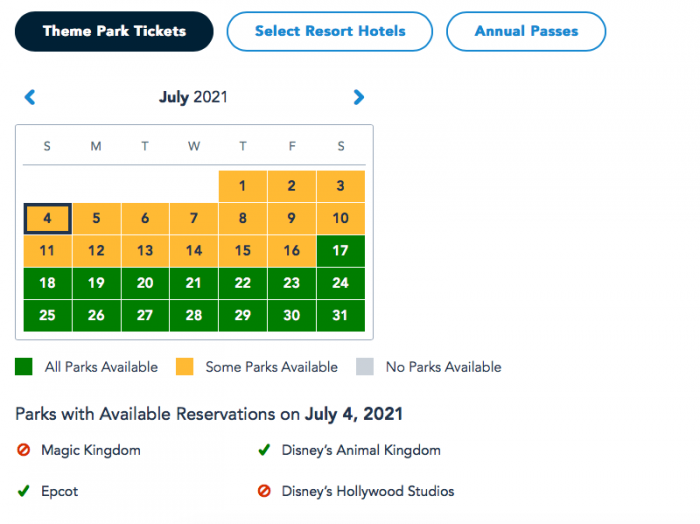Pick July 10 on the calendar
Viewport: 700px width, 524px height.
341,218
